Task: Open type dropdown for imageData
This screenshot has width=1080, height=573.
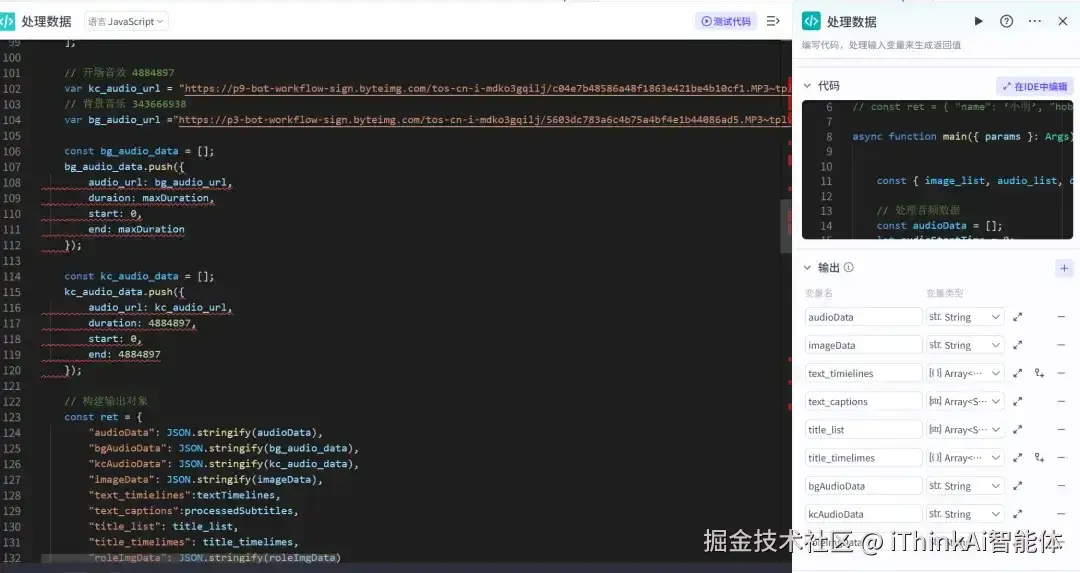Action: coord(965,345)
